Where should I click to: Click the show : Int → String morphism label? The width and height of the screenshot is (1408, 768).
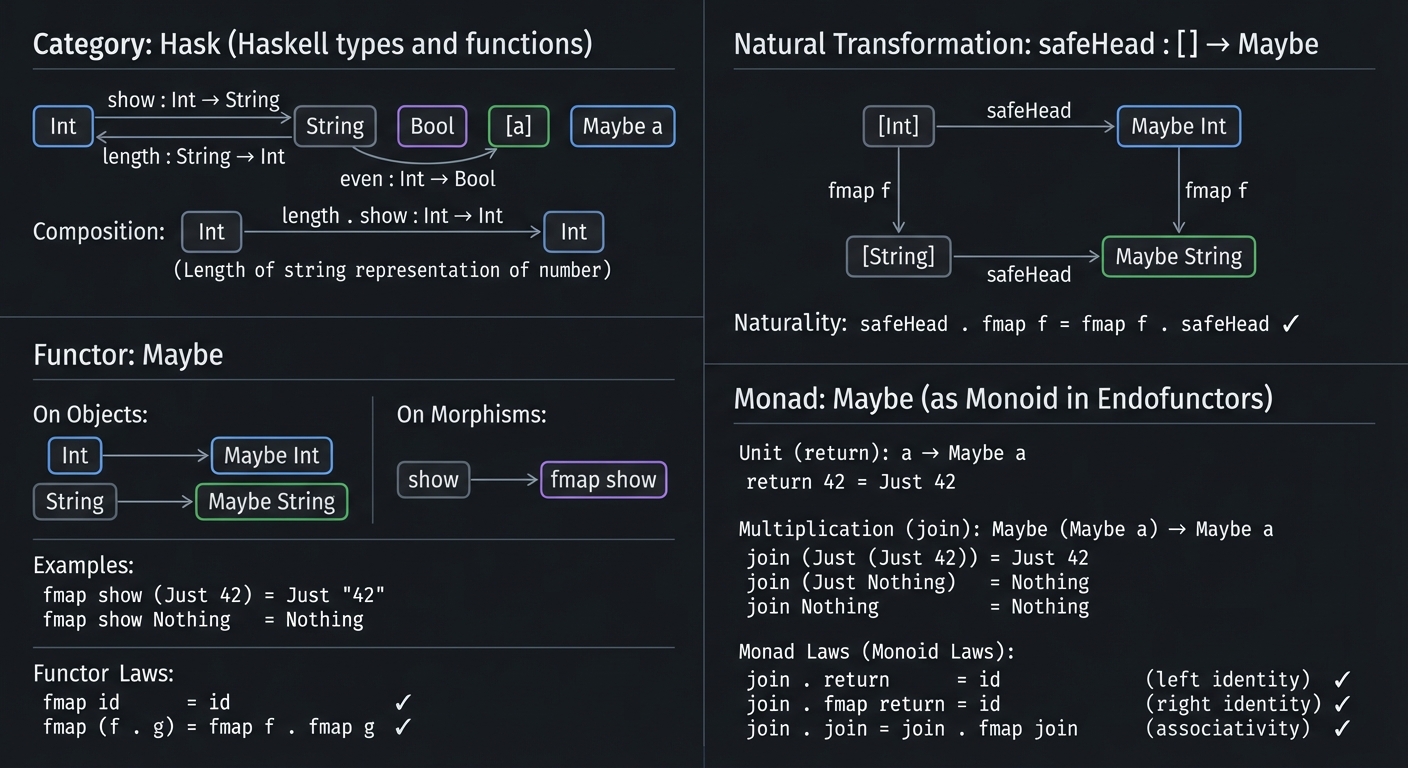pos(194,99)
